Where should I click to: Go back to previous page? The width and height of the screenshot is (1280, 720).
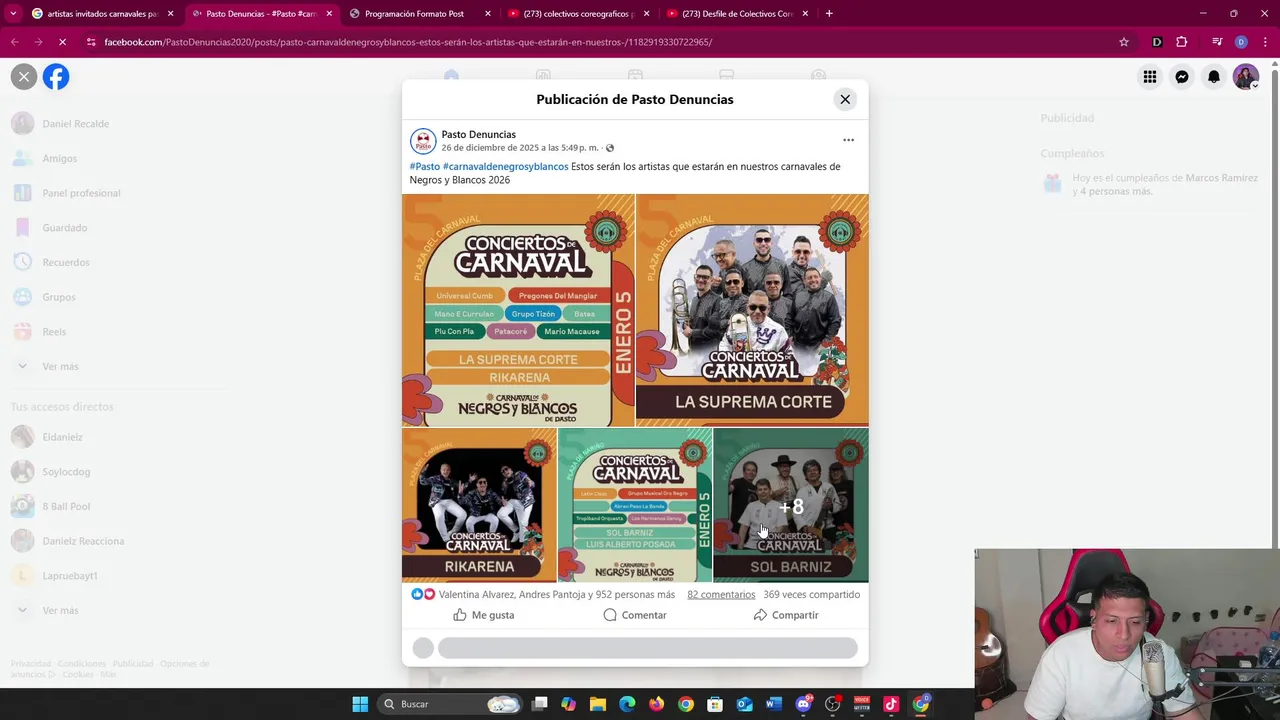(x=14, y=42)
